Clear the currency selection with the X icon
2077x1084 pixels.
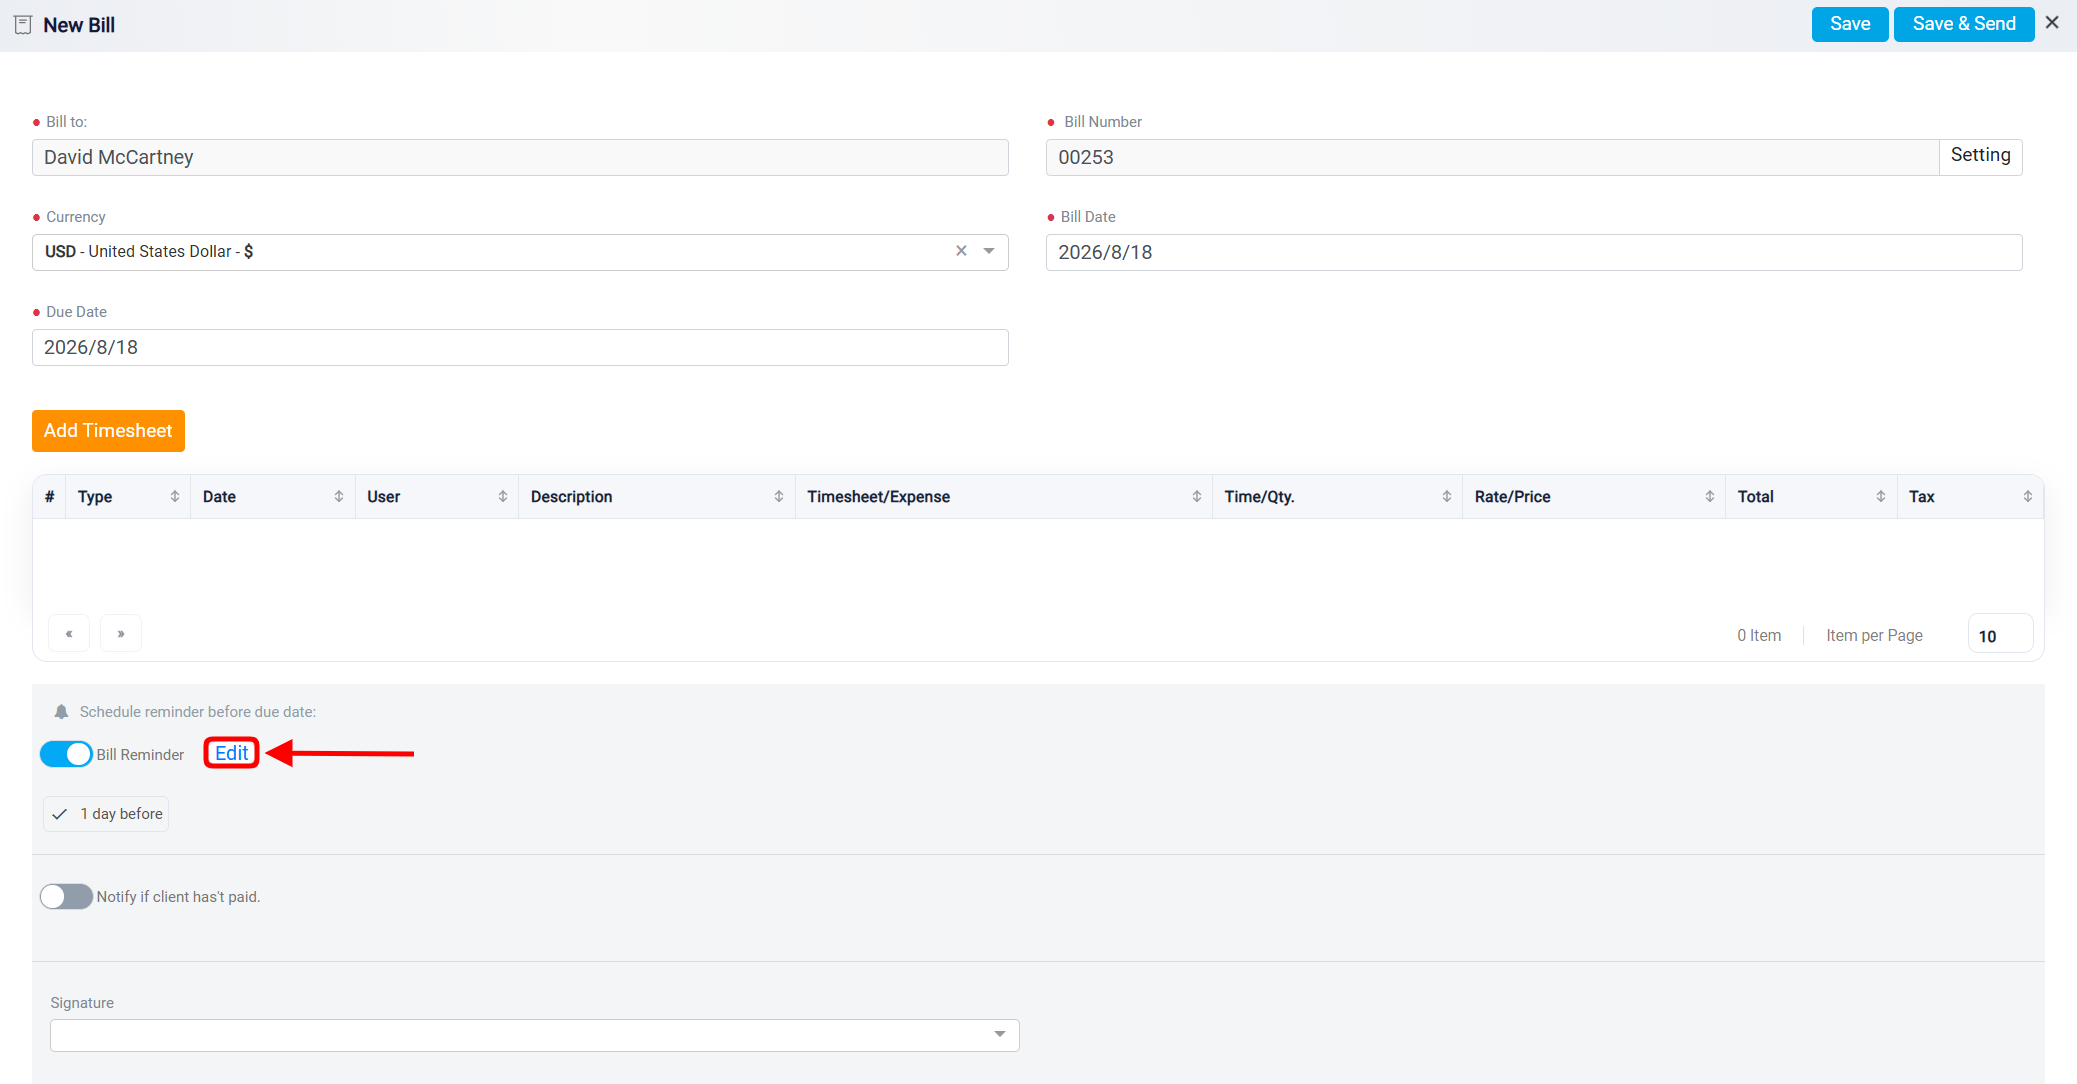click(x=961, y=251)
